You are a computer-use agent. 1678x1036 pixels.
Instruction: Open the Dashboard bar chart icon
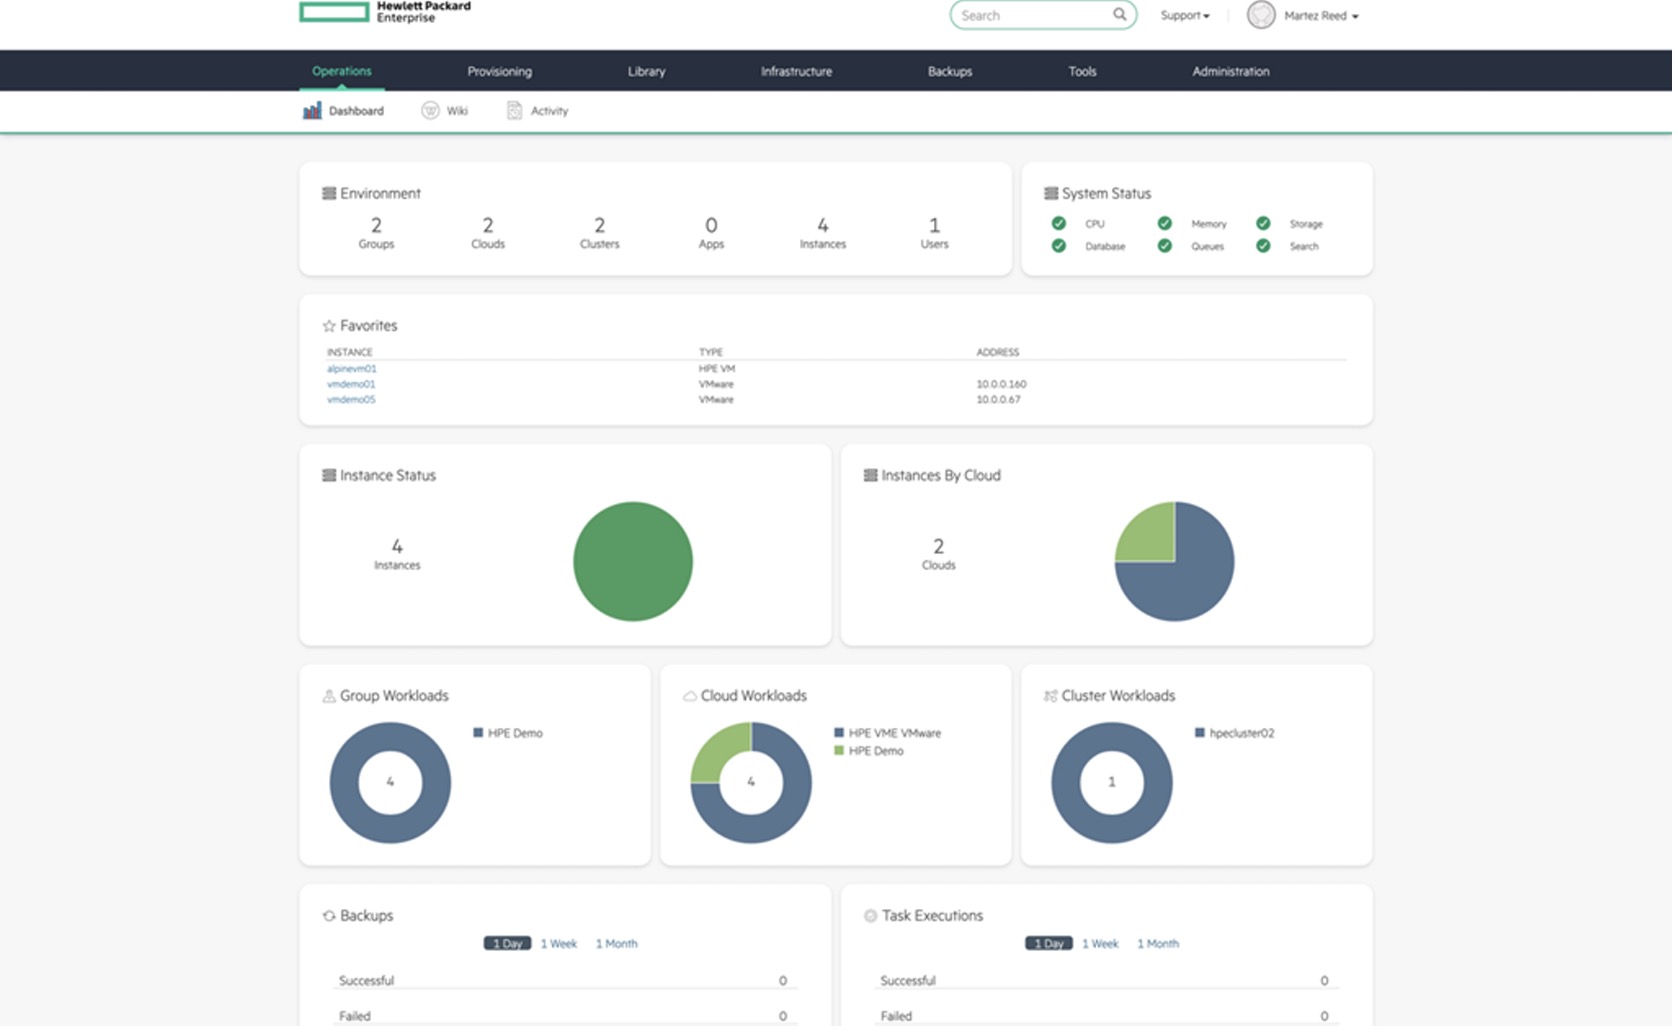pos(312,111)
